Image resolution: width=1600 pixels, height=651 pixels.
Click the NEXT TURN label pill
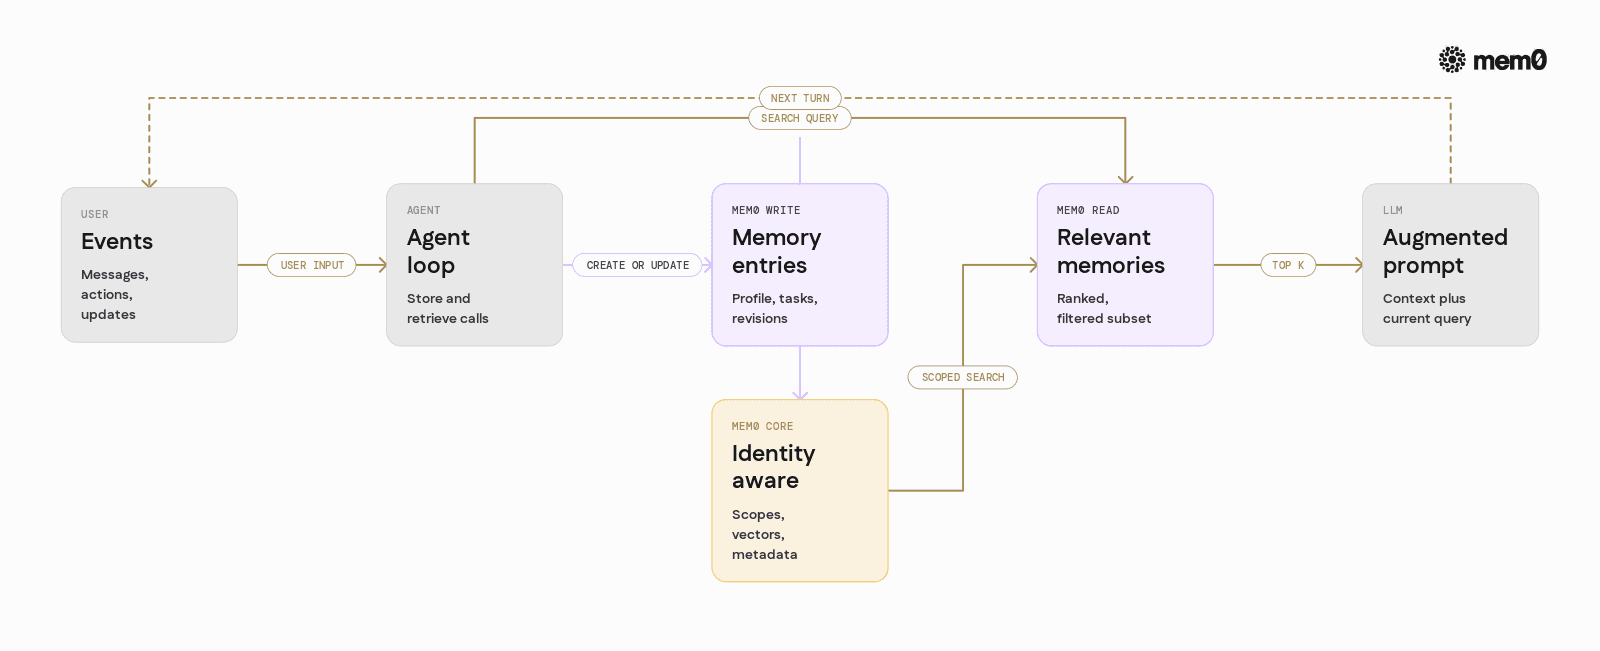click(x=800, y=98)
